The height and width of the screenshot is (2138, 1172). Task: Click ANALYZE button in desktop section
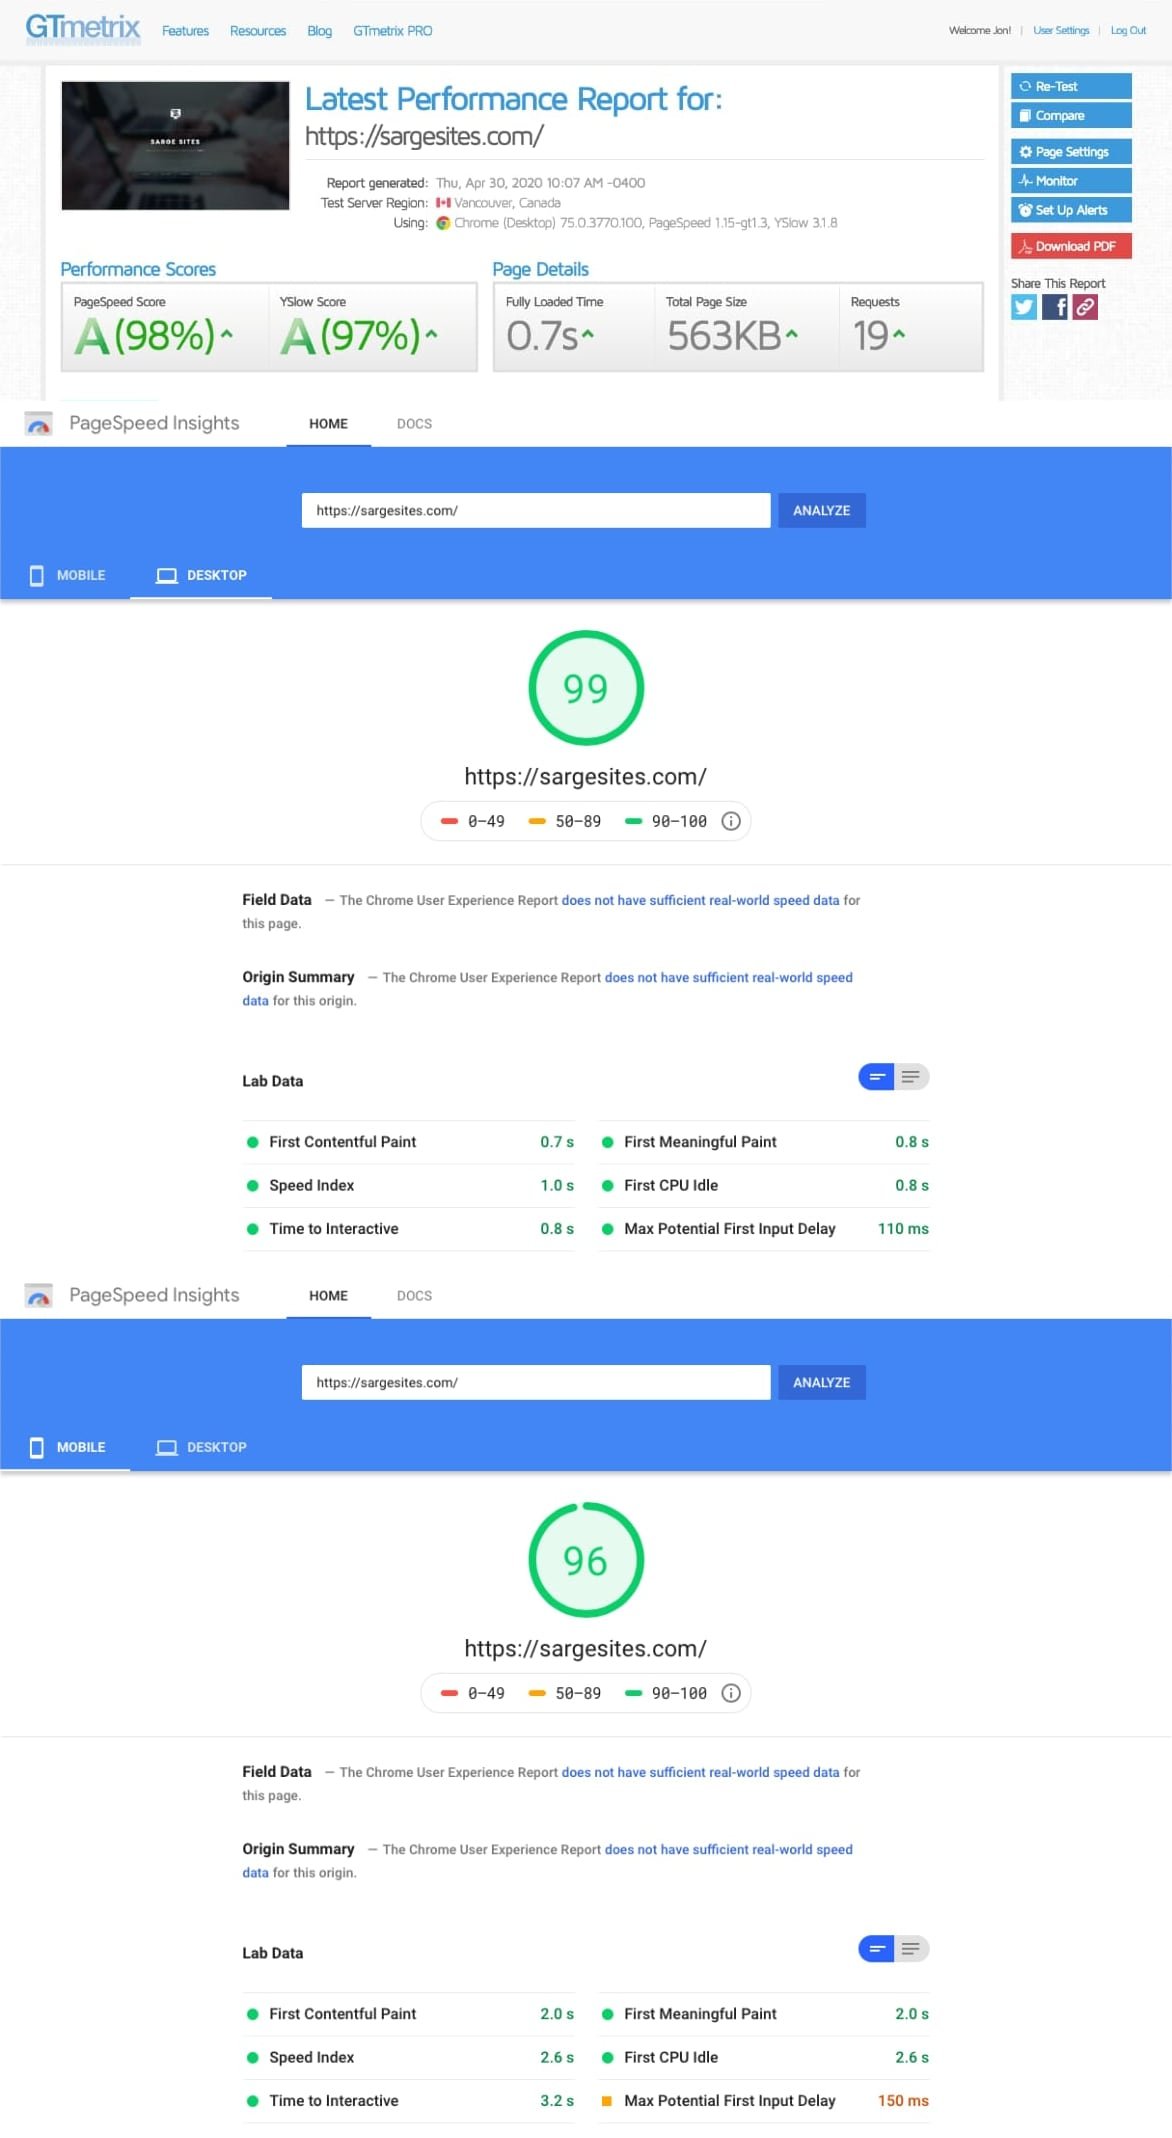click(821, 510)
